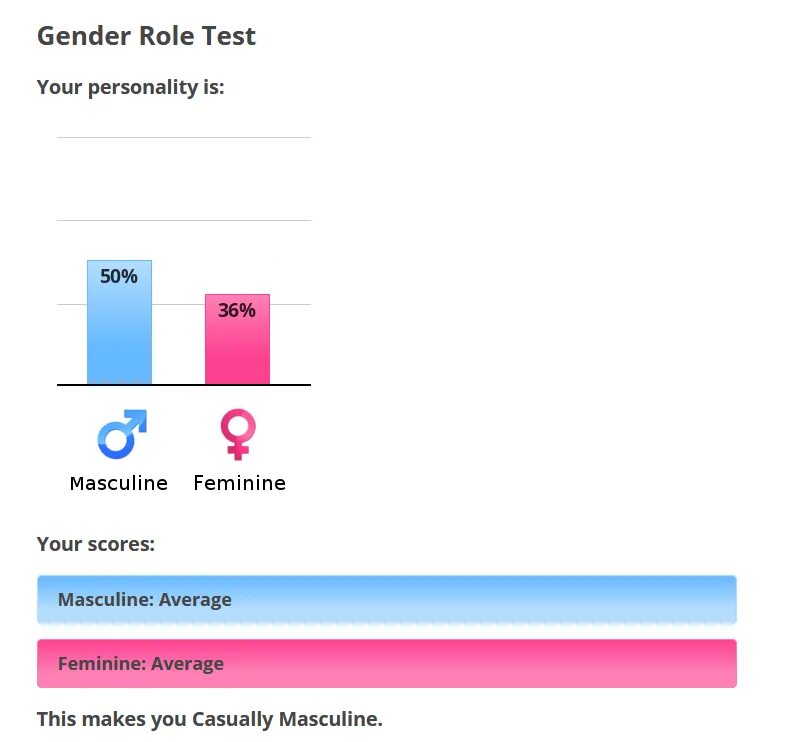Click the pink female symbol icon

[238, 434]
